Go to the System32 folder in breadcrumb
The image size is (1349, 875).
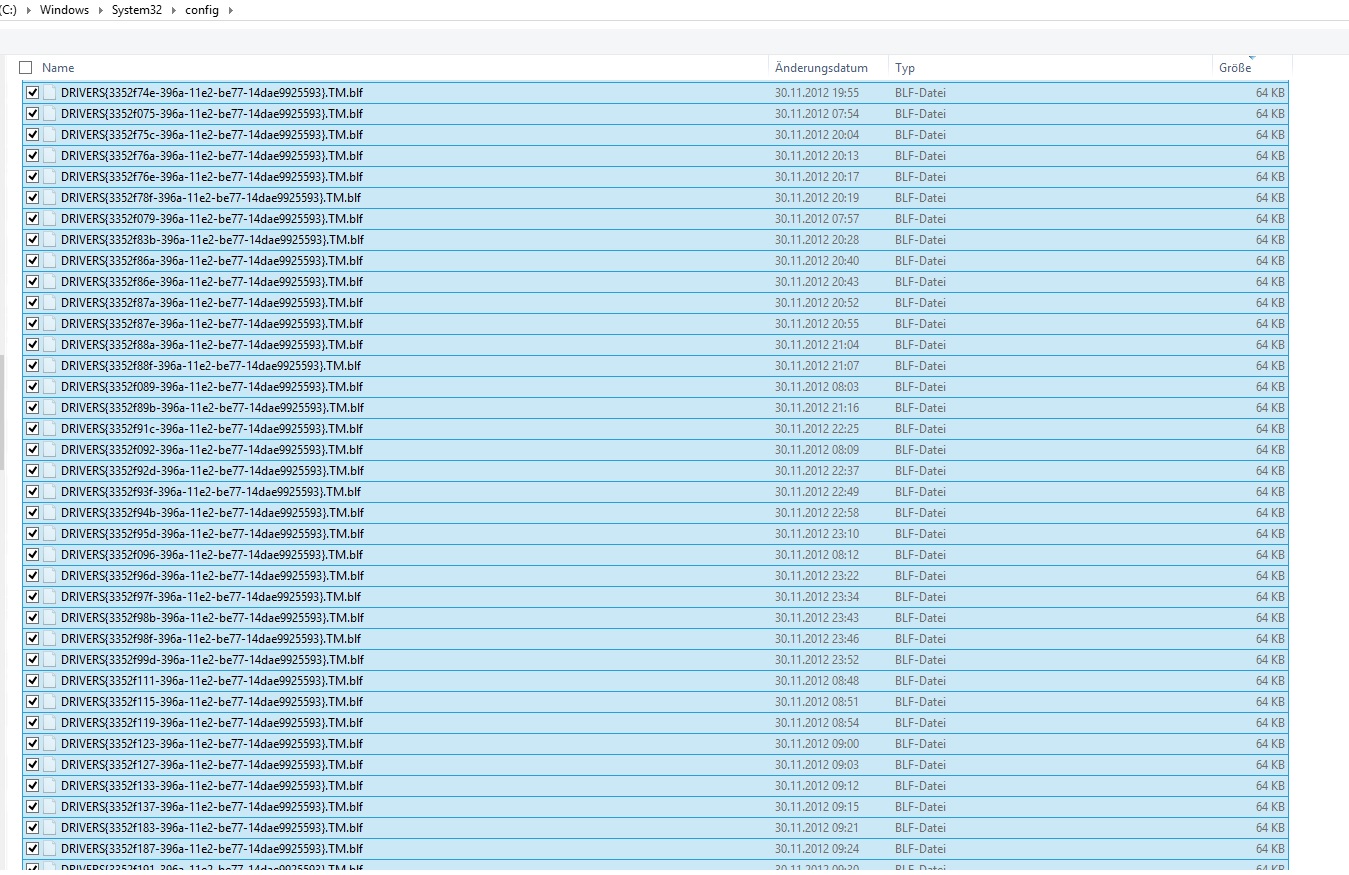coord(137,10)
